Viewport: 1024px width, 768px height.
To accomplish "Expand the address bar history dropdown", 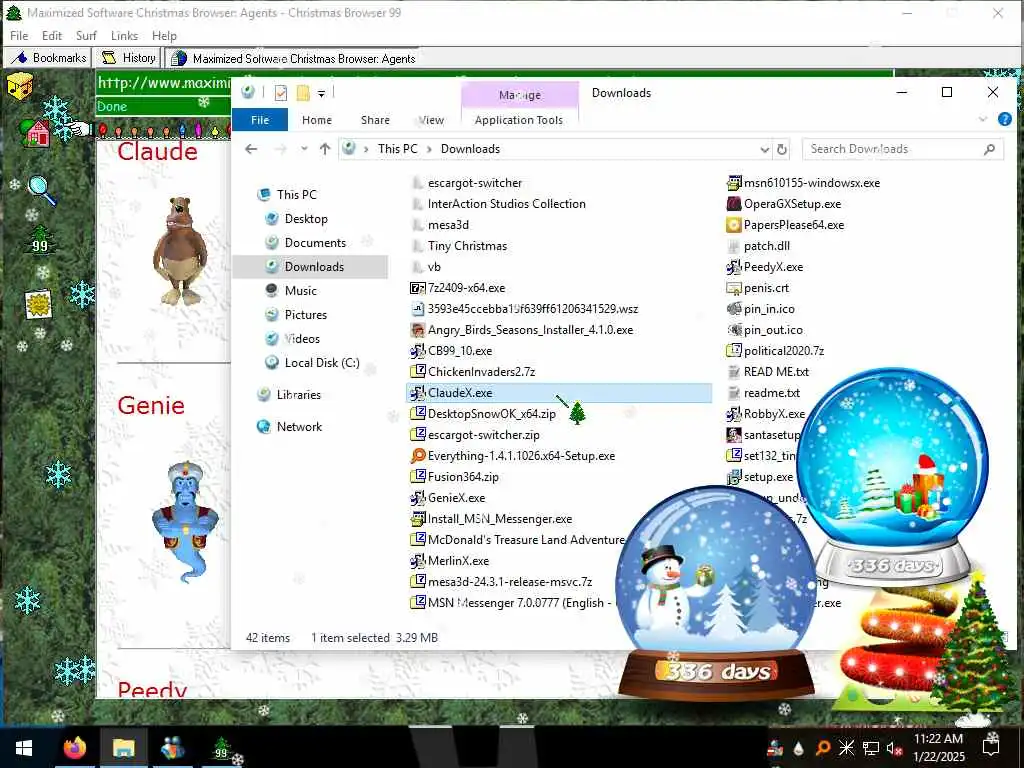I will pos(765,150).
